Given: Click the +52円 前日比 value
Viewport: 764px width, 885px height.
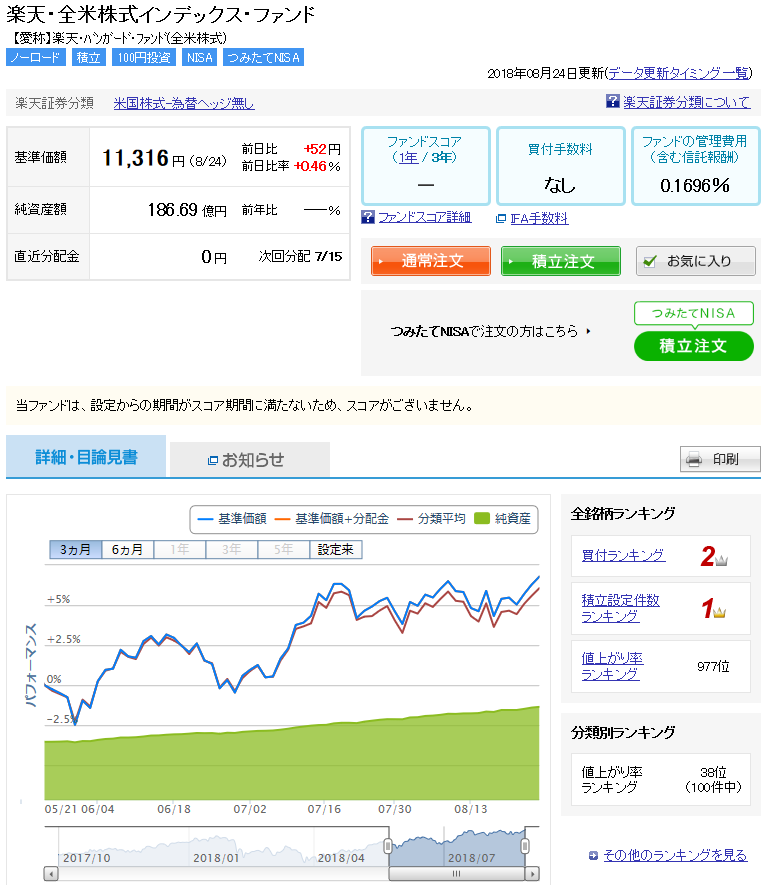Looking at the screenshot, I should (322, 149).
